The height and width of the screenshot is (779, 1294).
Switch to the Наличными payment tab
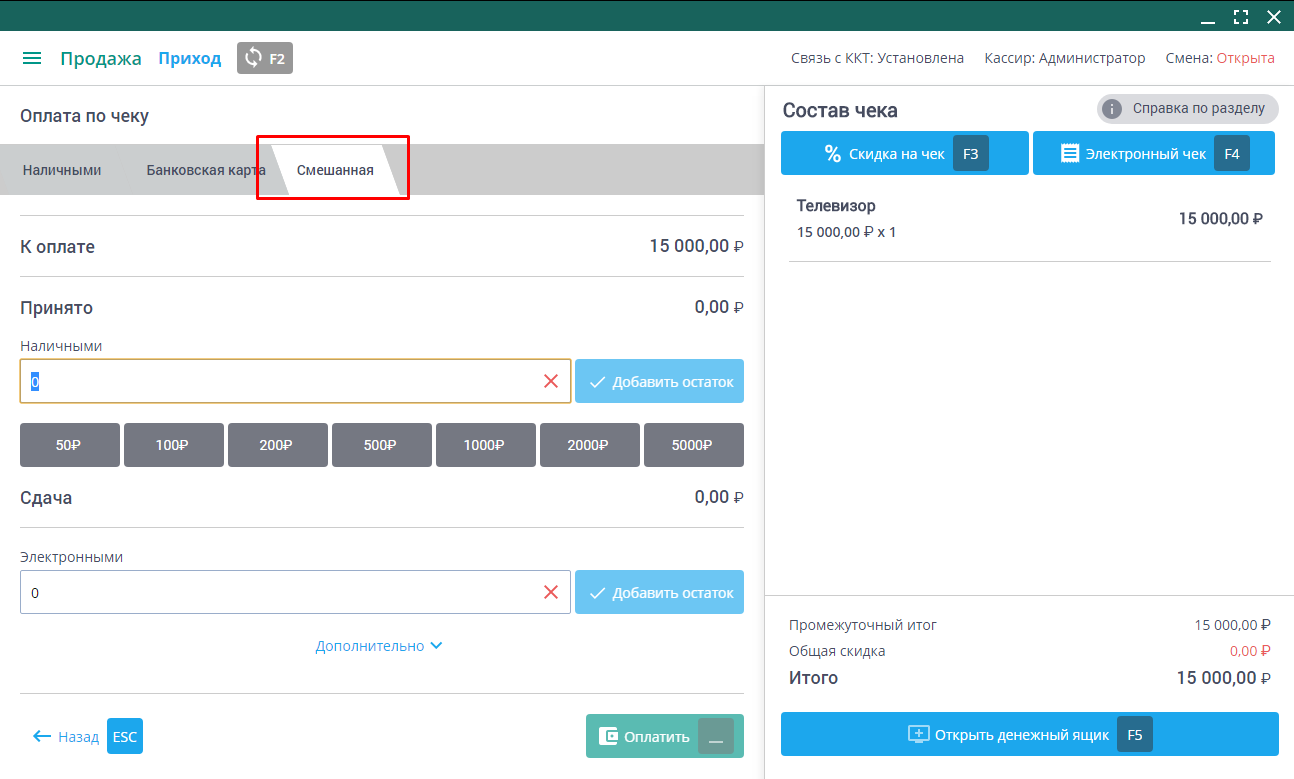coord(62,170)
